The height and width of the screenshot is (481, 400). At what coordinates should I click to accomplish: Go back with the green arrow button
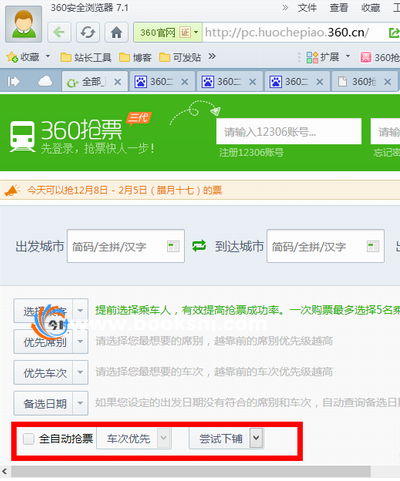pos(59,32)
